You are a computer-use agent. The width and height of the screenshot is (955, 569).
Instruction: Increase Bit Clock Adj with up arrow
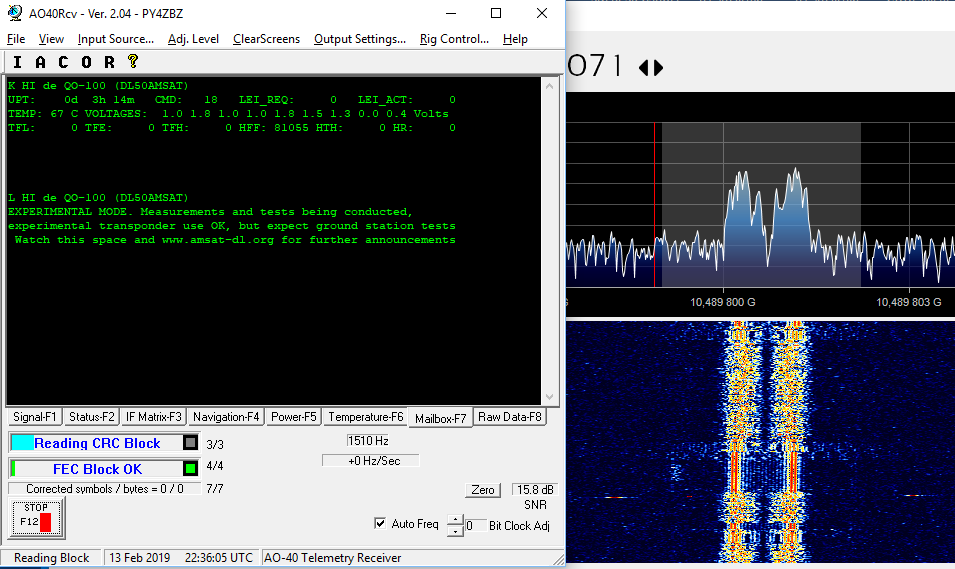click(455, 519)
